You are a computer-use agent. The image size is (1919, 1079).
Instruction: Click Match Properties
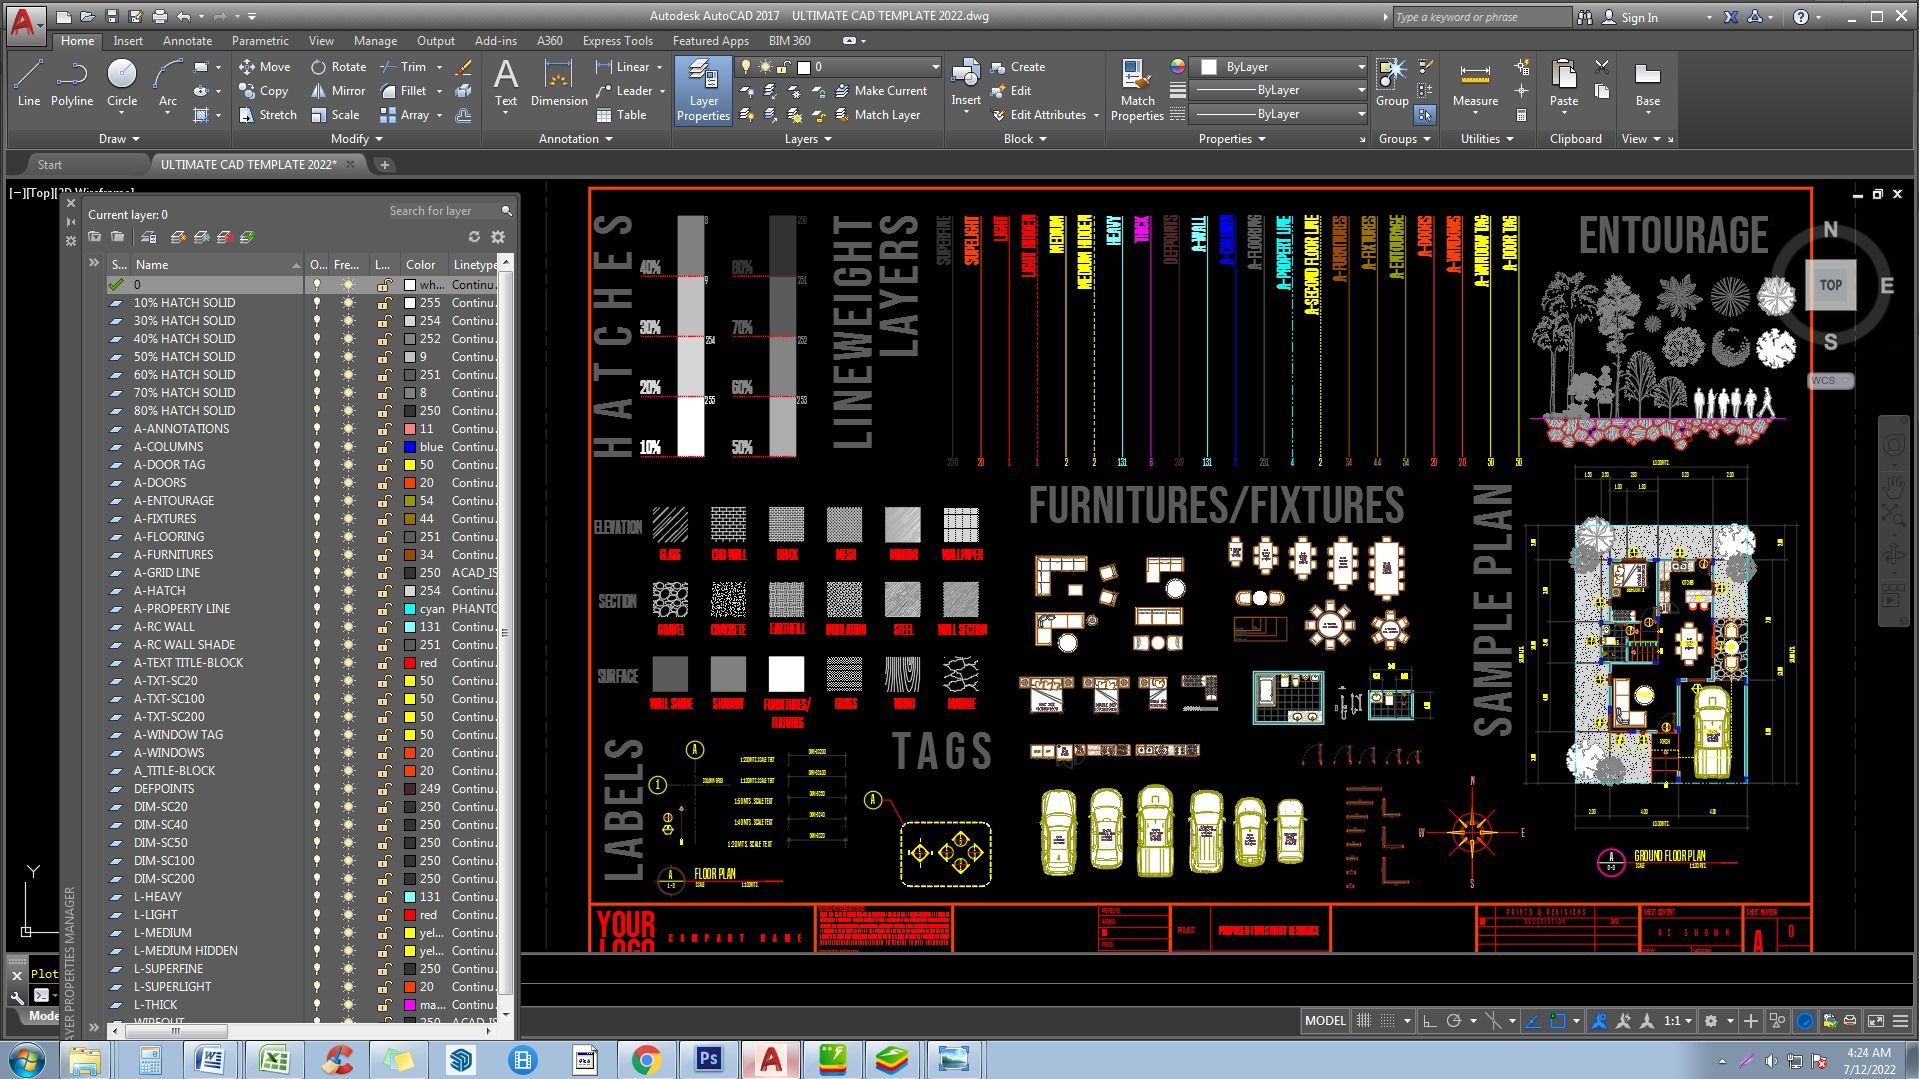(x=1137, y=90)
